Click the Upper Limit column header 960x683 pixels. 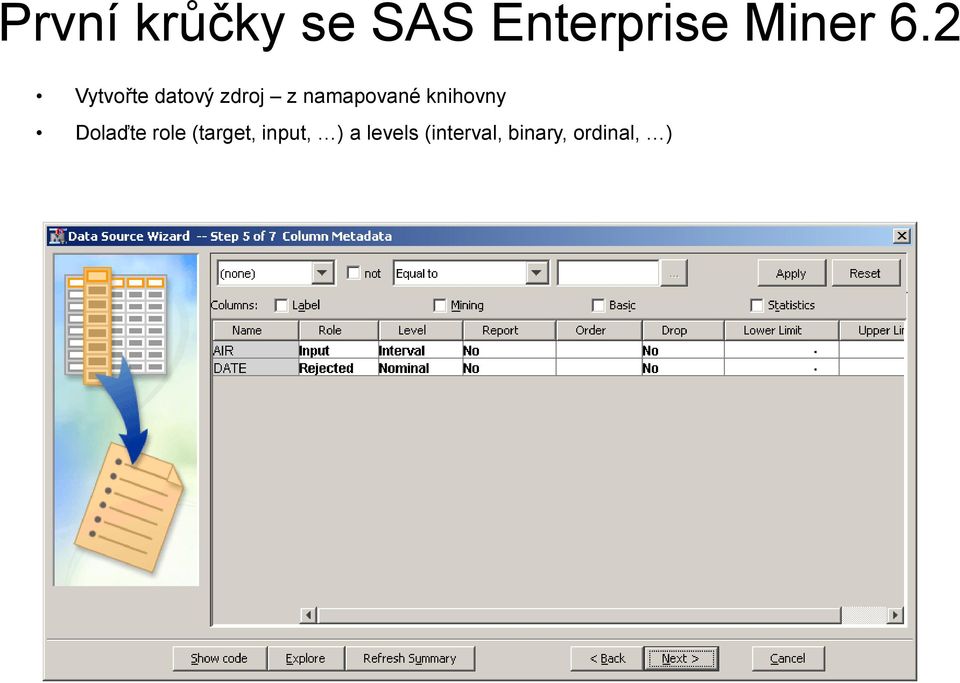click(872, 330)
